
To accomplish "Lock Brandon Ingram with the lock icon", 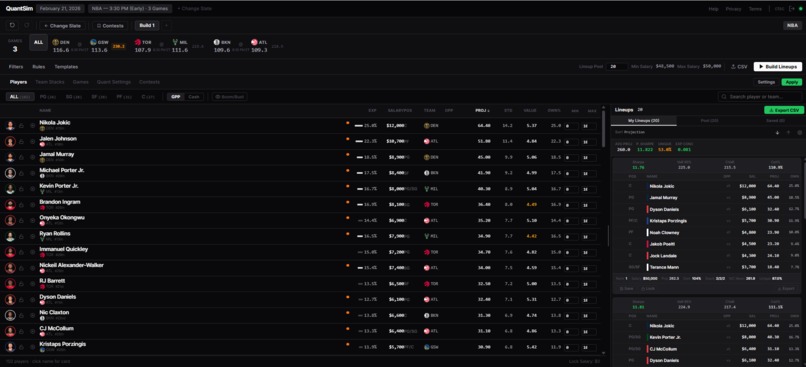I will pos(22,205).
